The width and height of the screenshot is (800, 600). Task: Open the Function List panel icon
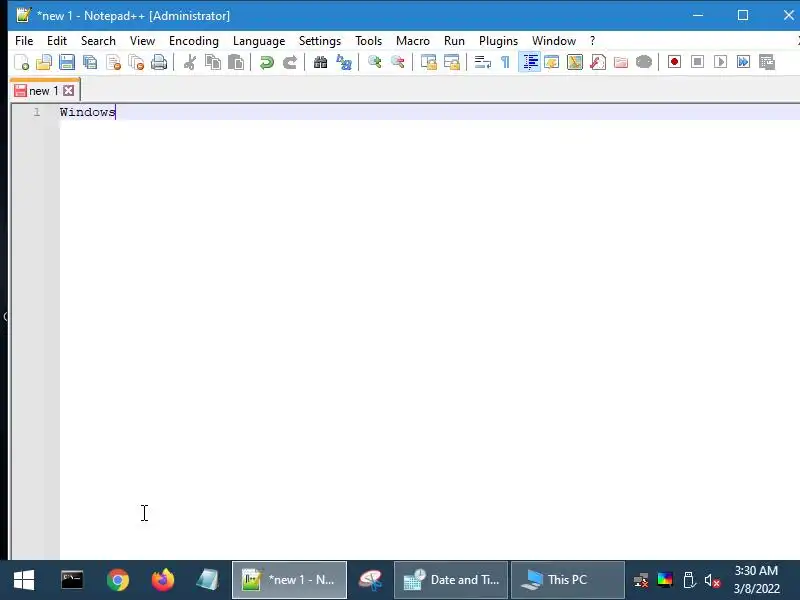[597, 62]
